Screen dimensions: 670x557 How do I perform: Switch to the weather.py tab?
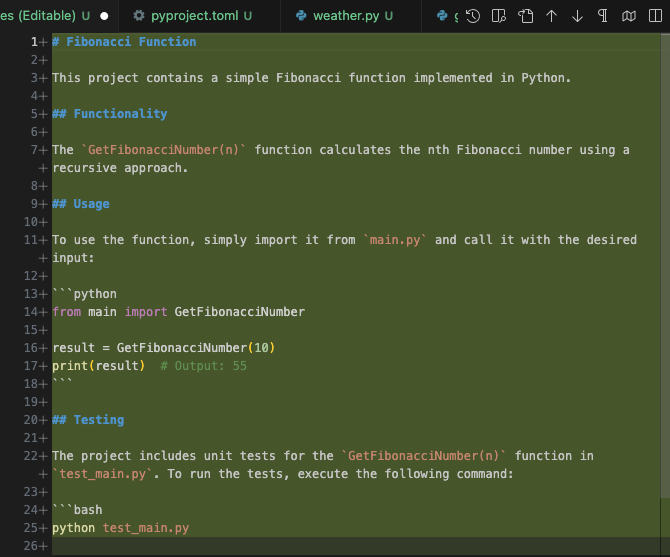click(344, 16)
